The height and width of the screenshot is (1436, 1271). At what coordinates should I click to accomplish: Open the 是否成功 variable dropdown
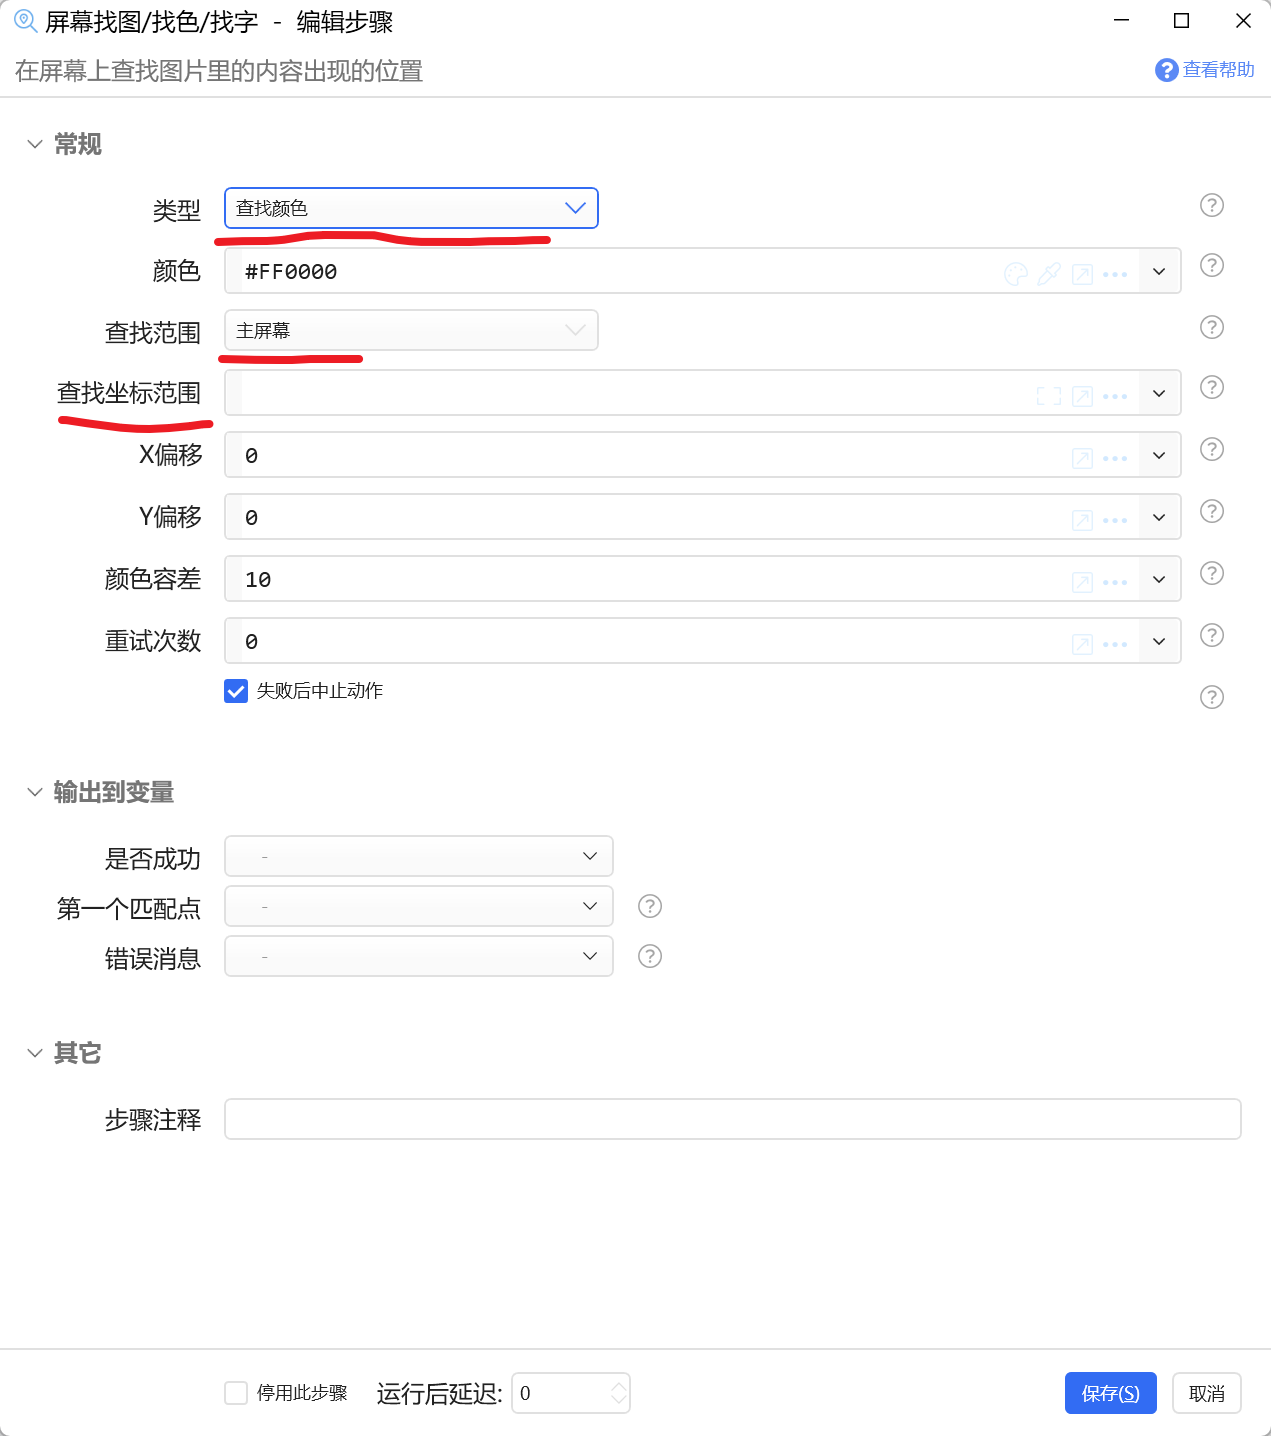(419, 856)
